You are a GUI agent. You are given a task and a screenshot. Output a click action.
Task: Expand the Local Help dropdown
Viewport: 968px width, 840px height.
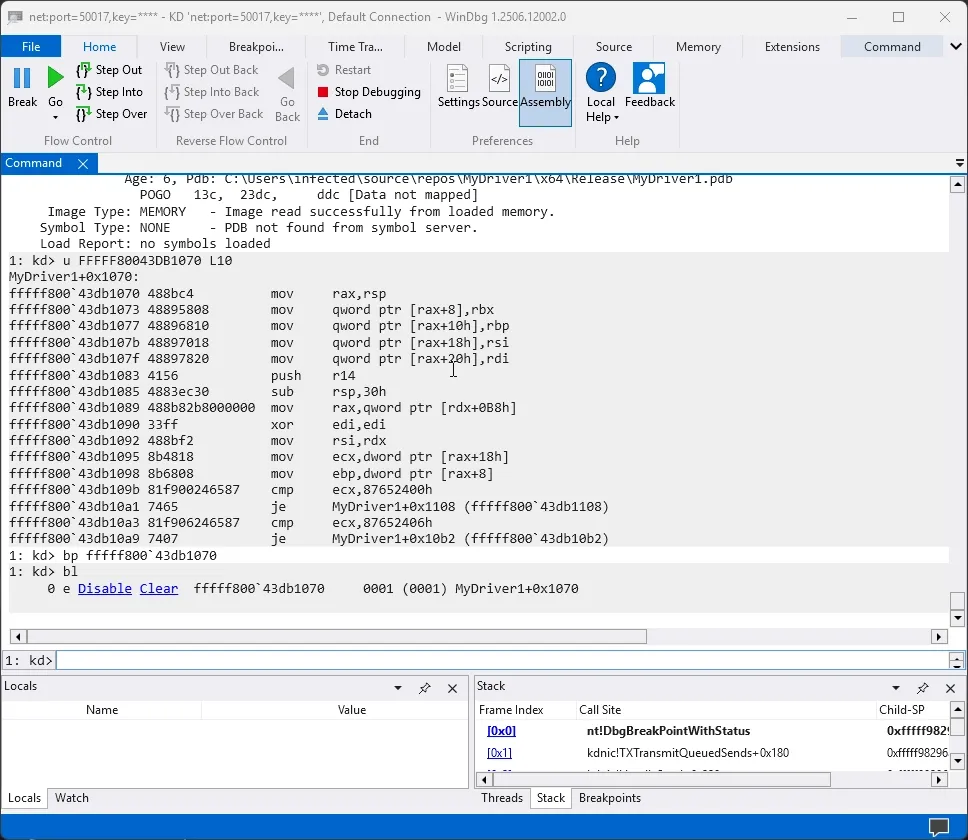click(x=616, y=117)
